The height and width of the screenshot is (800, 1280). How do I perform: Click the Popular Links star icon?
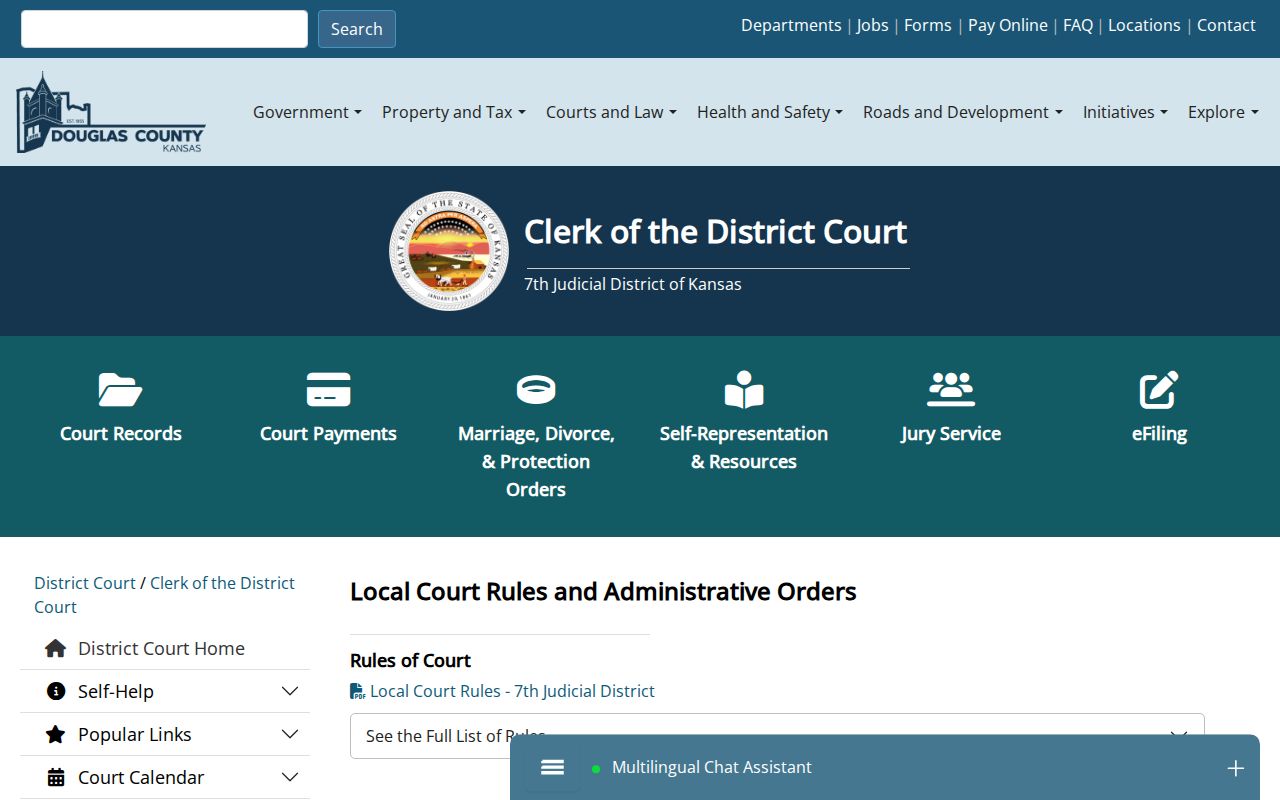[56, 734]
